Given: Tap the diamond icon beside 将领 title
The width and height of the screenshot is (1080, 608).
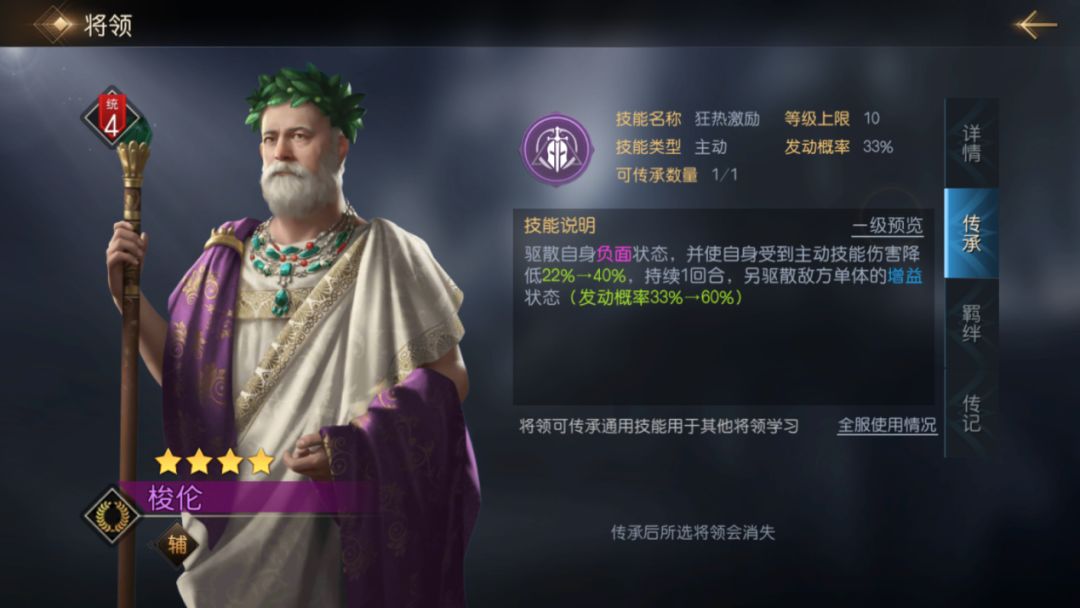Looking at the screenshot, I should coord(58,24).
